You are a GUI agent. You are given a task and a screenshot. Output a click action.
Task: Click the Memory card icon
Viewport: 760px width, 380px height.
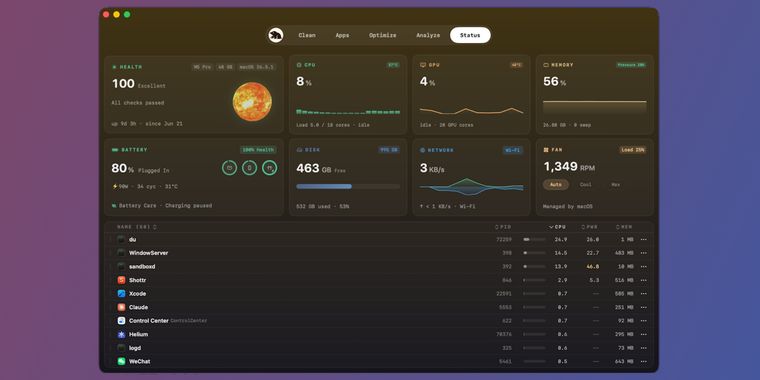coord(546,65)
